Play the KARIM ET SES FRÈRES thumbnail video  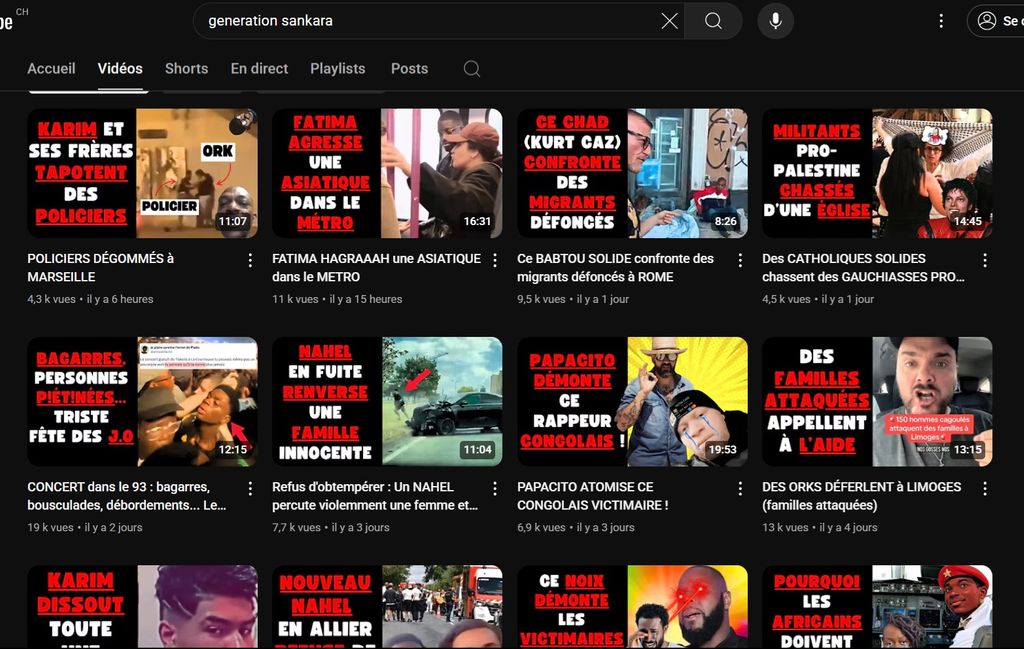pos(142,173)
